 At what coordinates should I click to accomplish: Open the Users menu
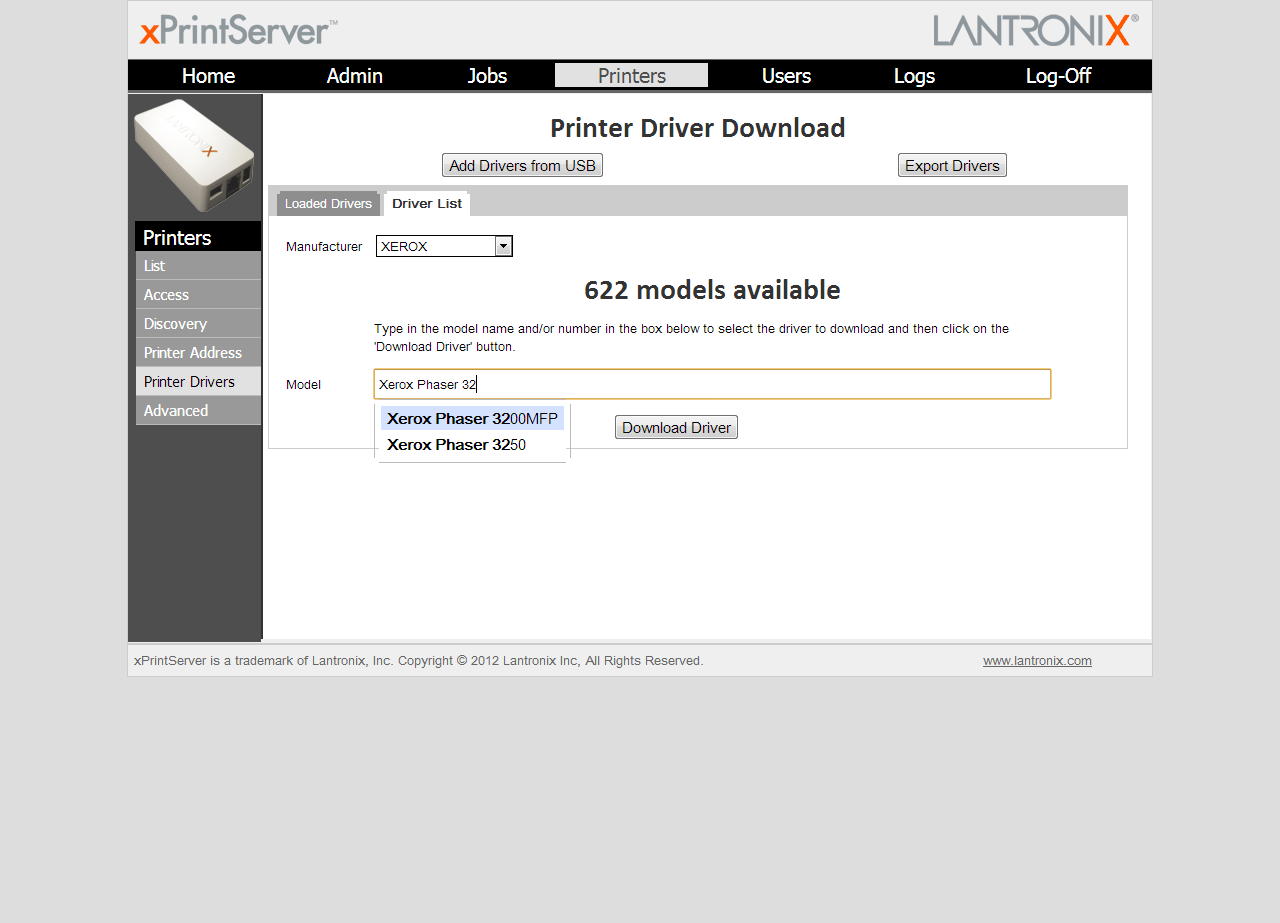786,76
